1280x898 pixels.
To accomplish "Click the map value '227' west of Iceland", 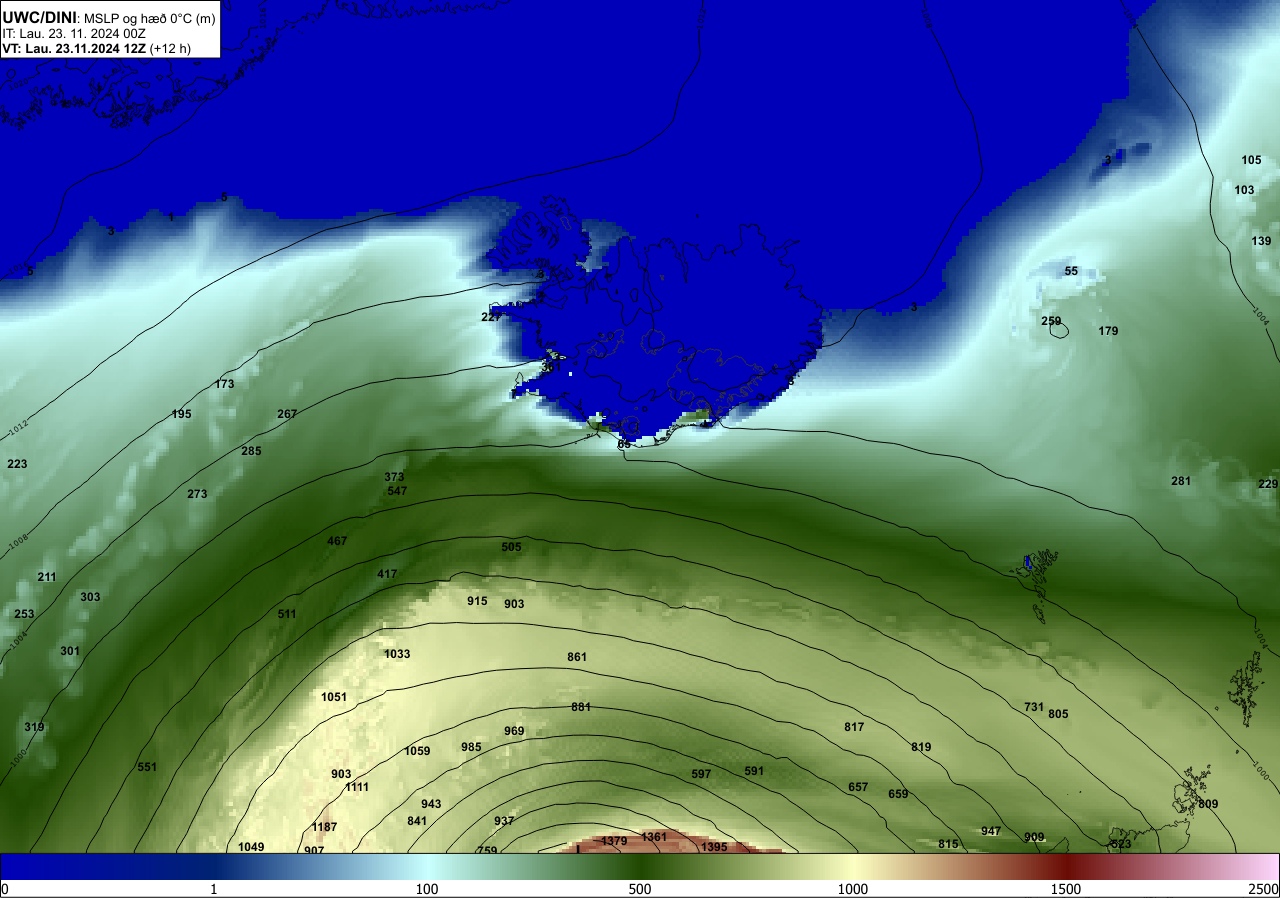I will (491, 317).
